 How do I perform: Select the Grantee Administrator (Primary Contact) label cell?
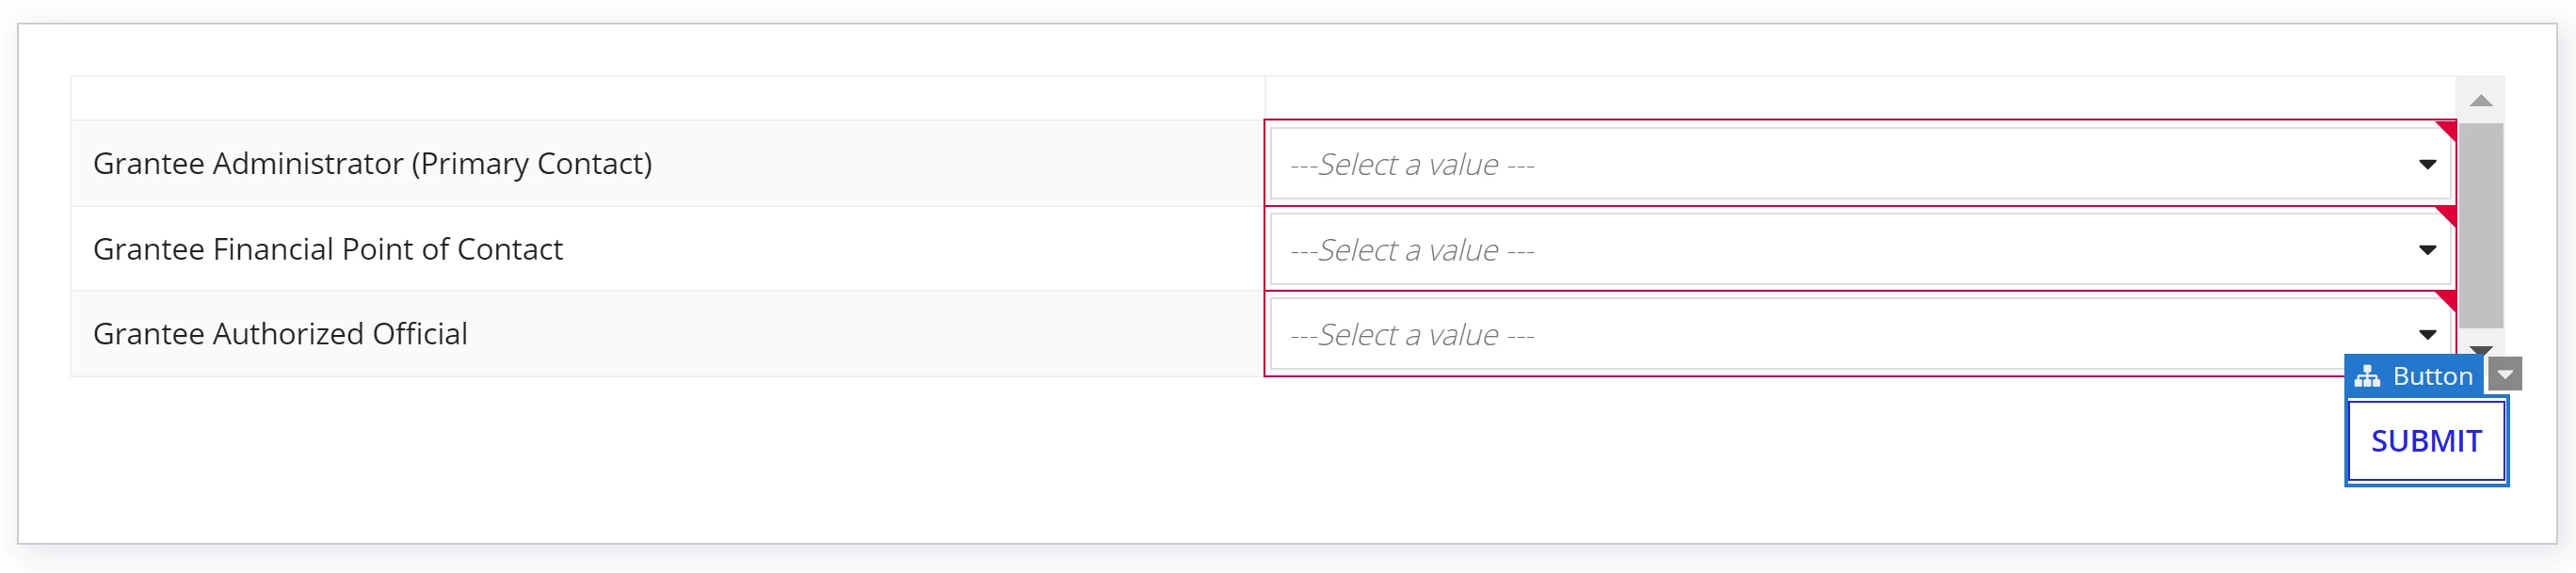668,164
